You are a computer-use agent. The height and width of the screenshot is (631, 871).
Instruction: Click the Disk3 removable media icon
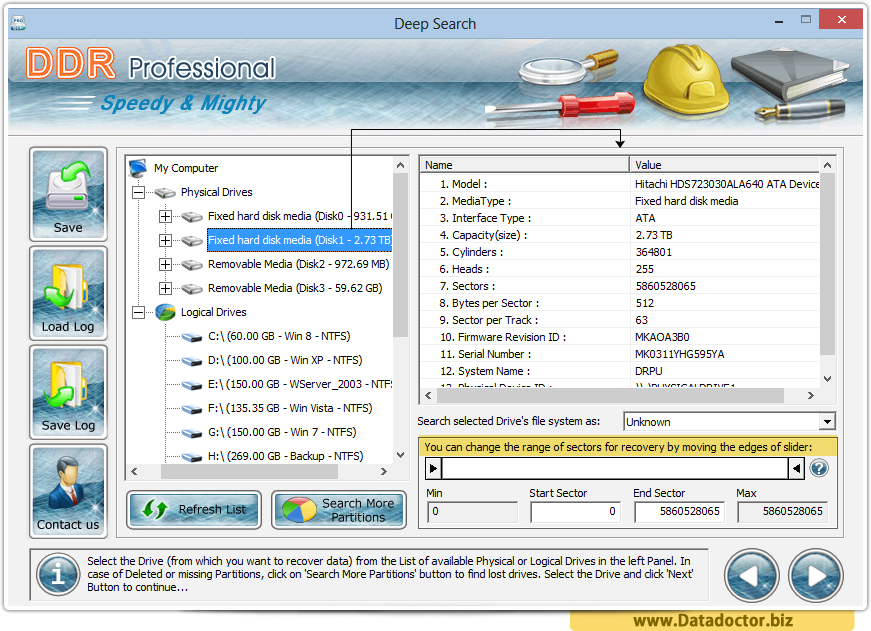click(192, 288)
